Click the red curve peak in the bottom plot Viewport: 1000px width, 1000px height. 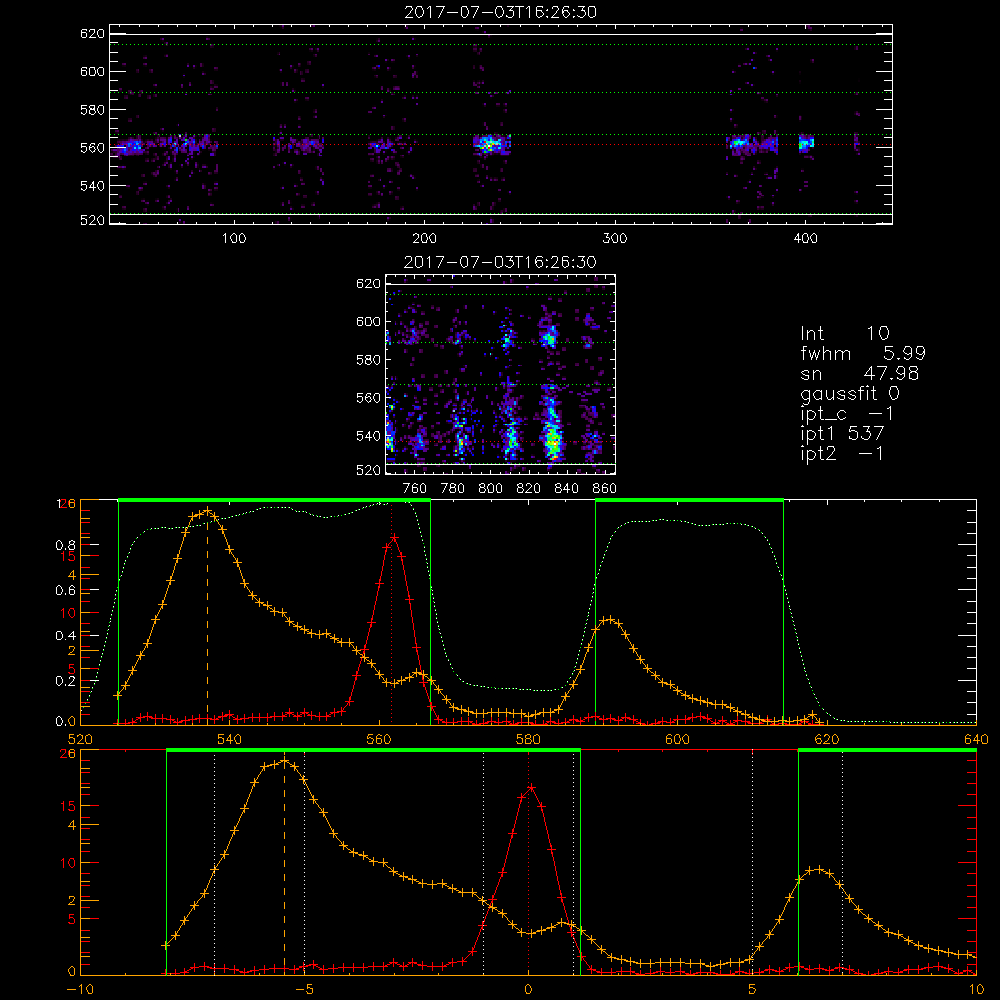tap(531, 788)
